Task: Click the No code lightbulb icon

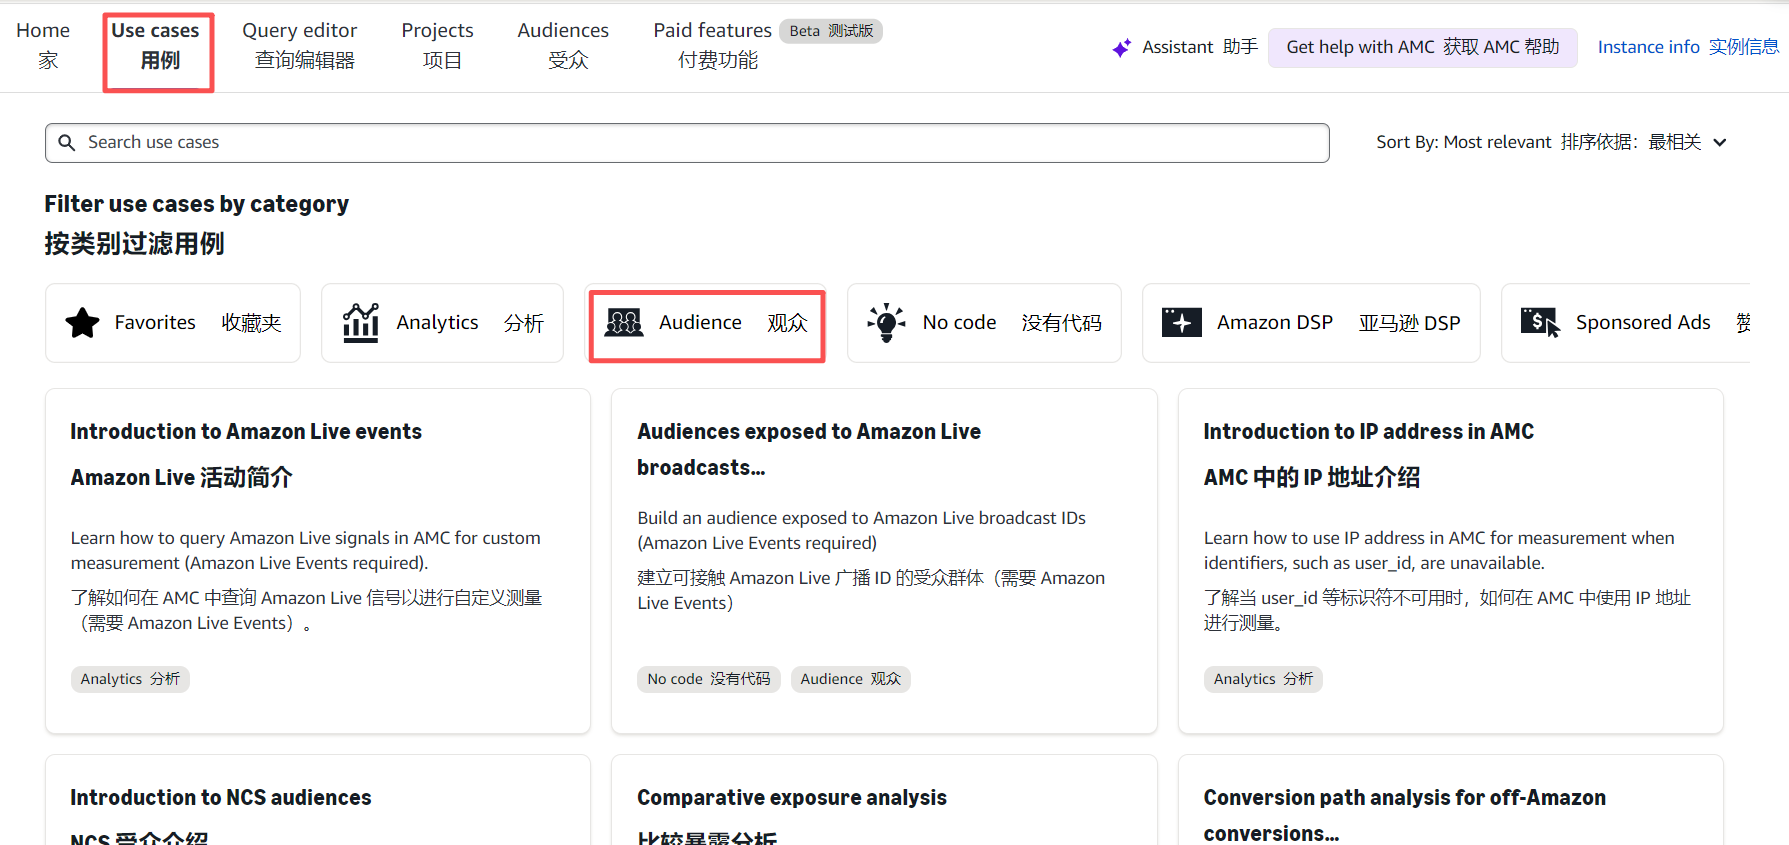Action: click(886, 323)
